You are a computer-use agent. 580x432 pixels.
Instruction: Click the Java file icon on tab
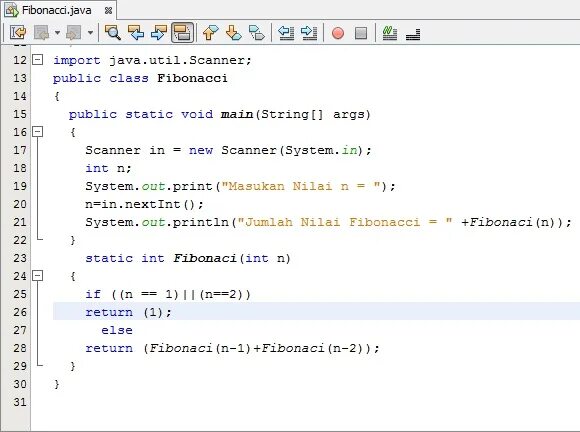[x=11, y=10]
